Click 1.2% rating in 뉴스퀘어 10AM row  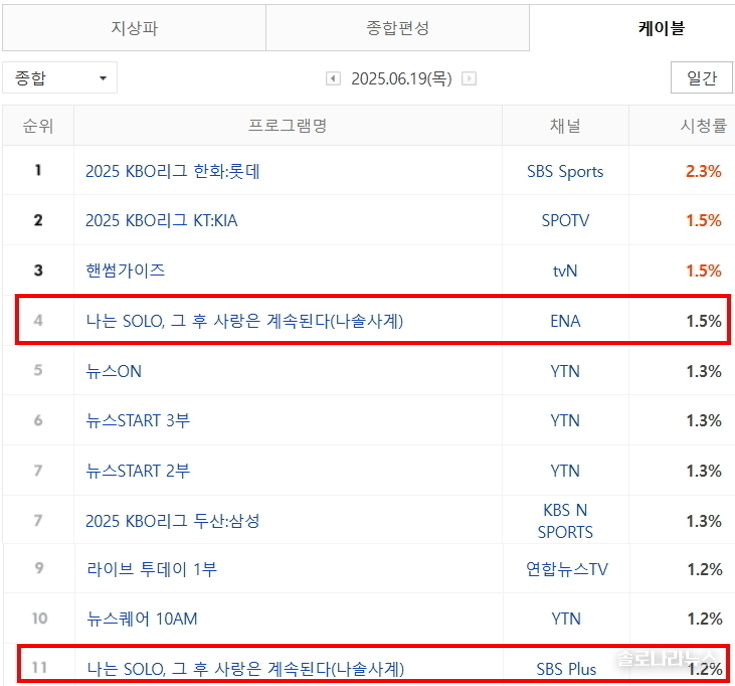[705, 619]
